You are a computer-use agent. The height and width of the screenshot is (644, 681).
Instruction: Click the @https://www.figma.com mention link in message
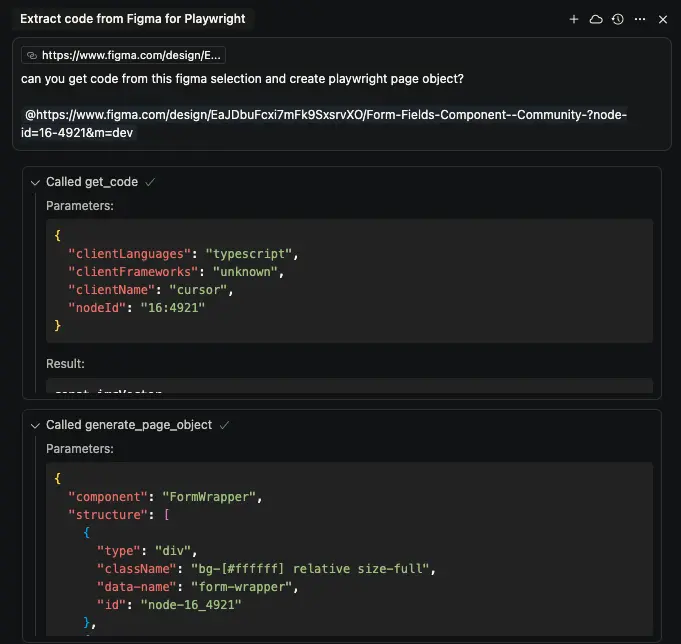click(x=324, y=124)
